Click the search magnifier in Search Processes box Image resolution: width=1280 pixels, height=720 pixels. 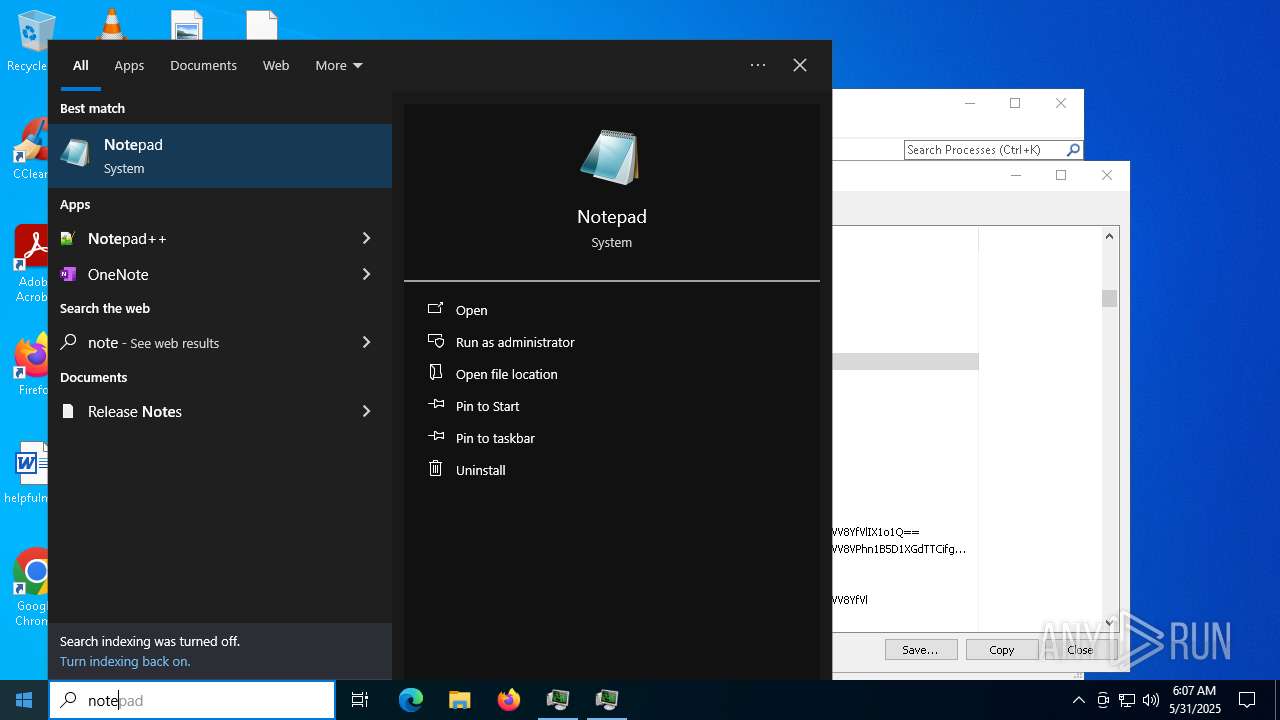tap(1073, 150)
